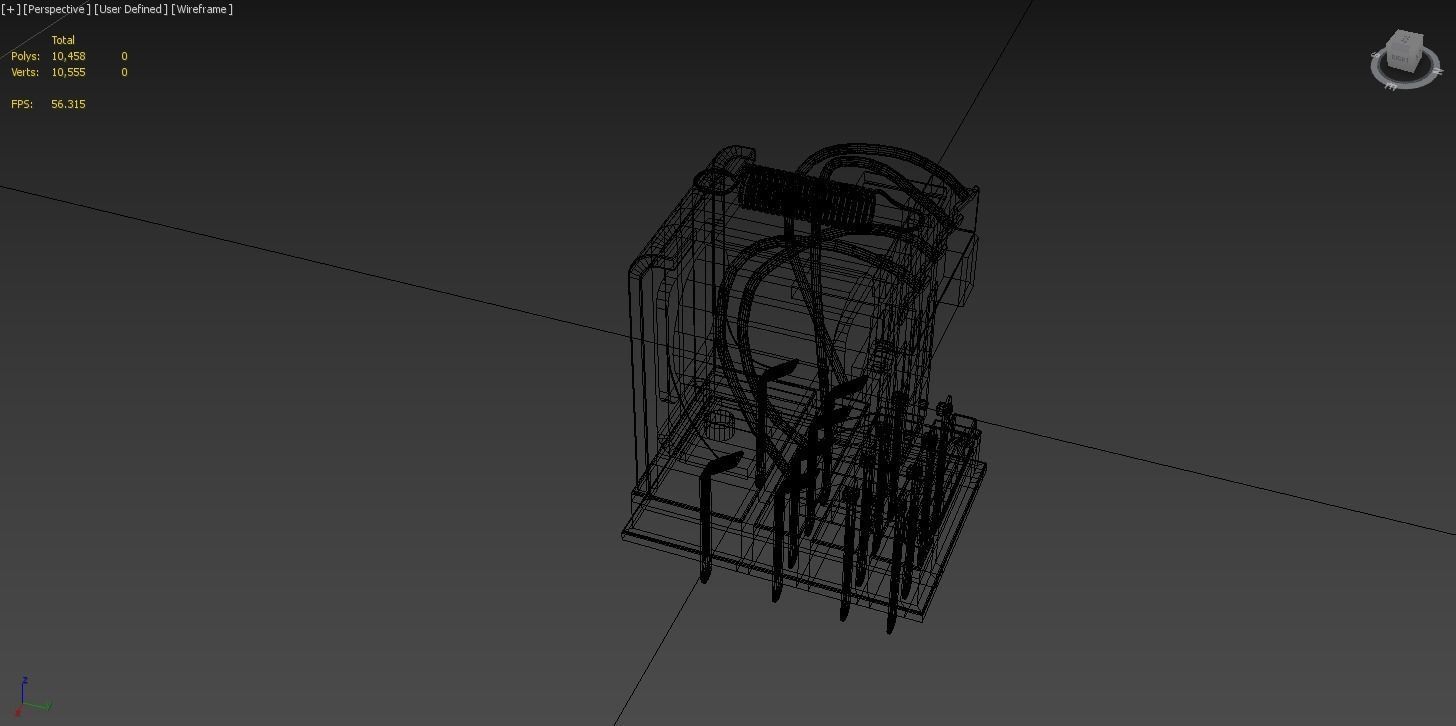Click the Total statistics column header
The width and height of the screenshot is (1456, 726).
tap(63, 40)
